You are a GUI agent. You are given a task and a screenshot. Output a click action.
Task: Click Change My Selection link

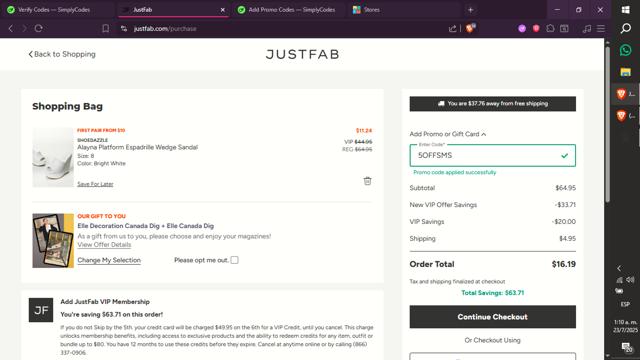pyautogui.click(x=109, y=260)
